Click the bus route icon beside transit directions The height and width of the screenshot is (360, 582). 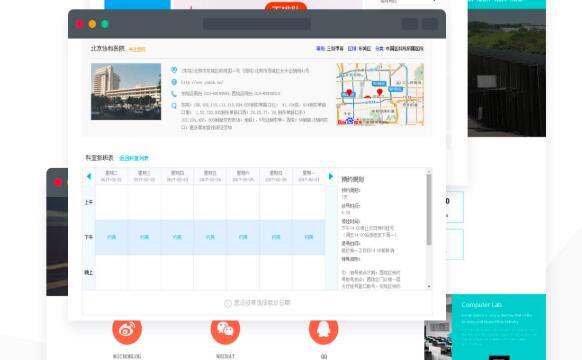pyautogui.click(x=174, y=105)
